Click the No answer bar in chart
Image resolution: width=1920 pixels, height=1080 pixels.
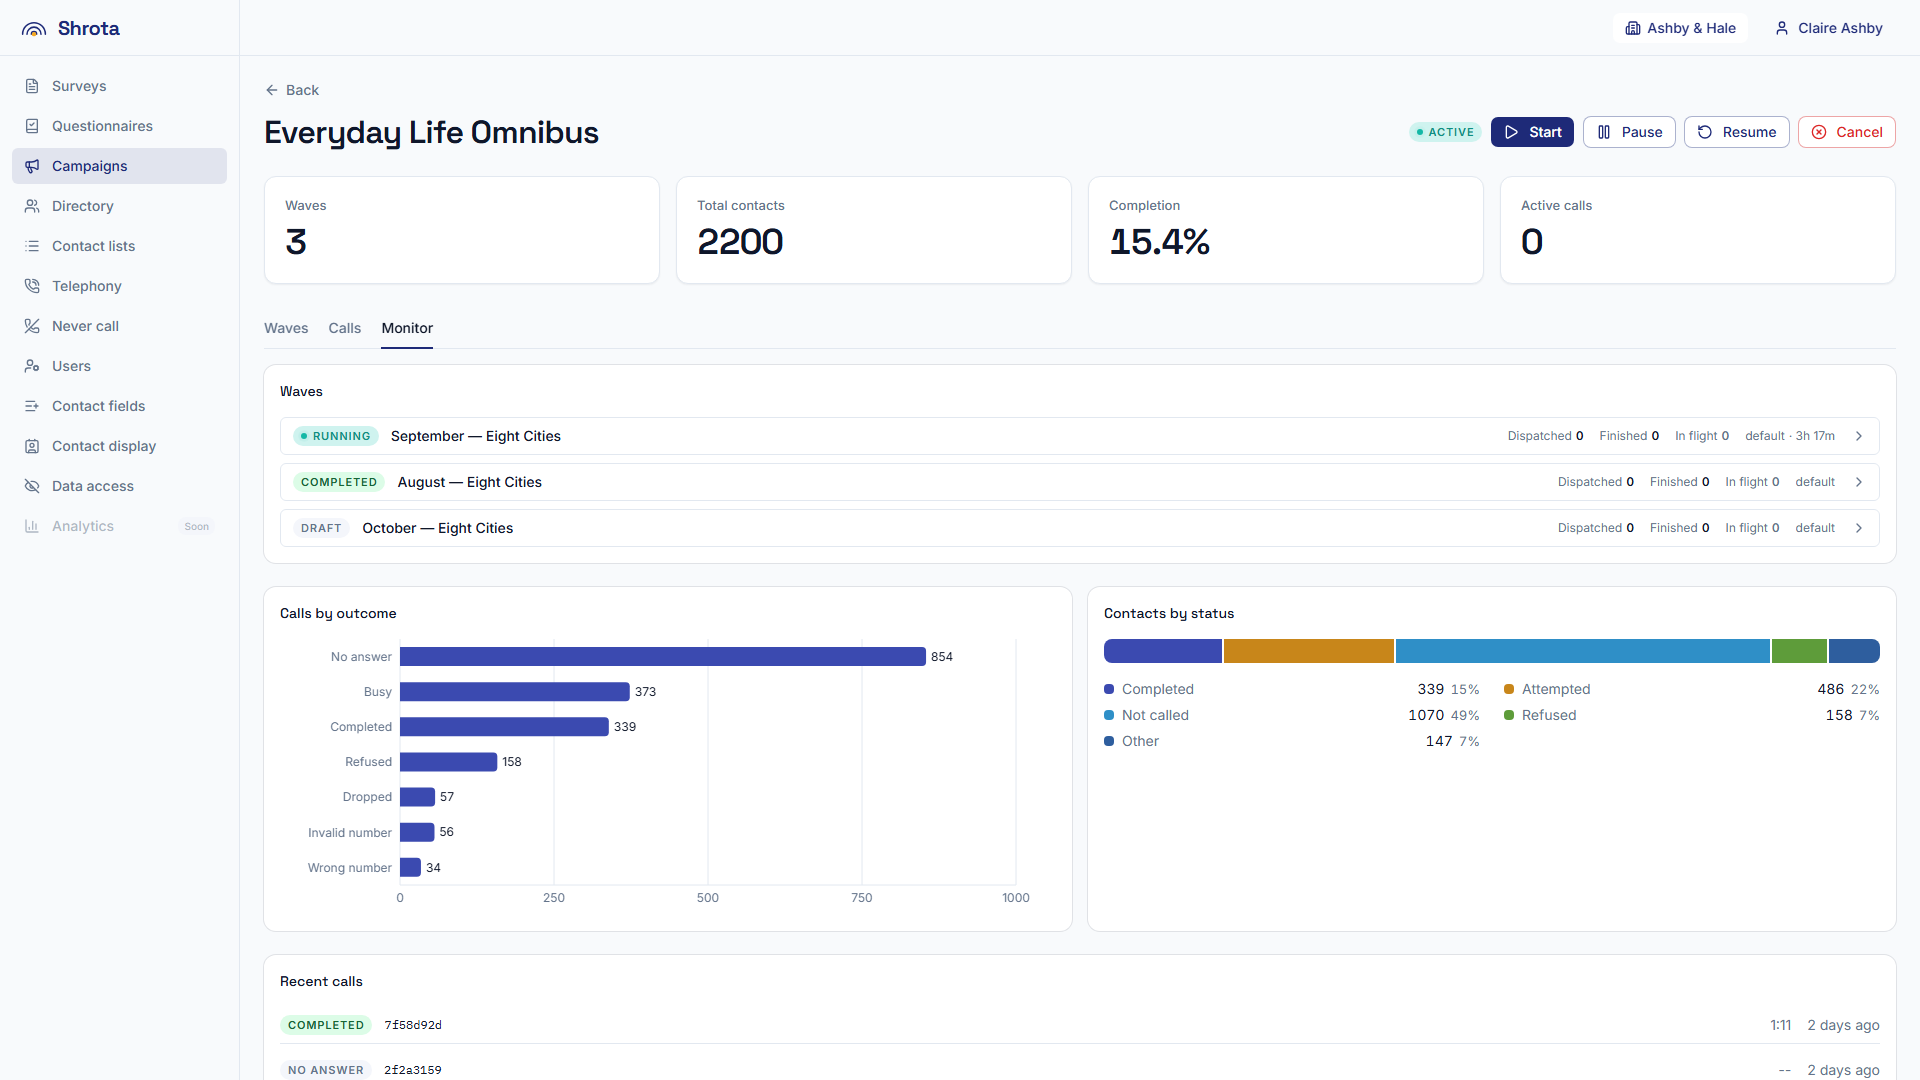[662, 657]
